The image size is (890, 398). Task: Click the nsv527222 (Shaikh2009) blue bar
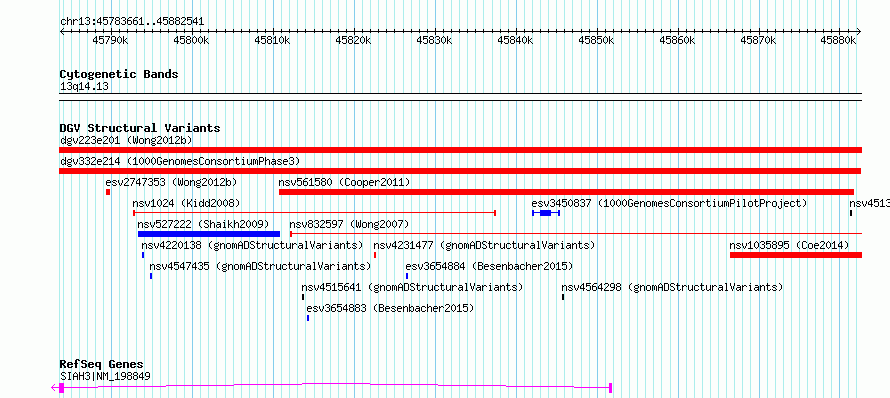tap(209, 234)
